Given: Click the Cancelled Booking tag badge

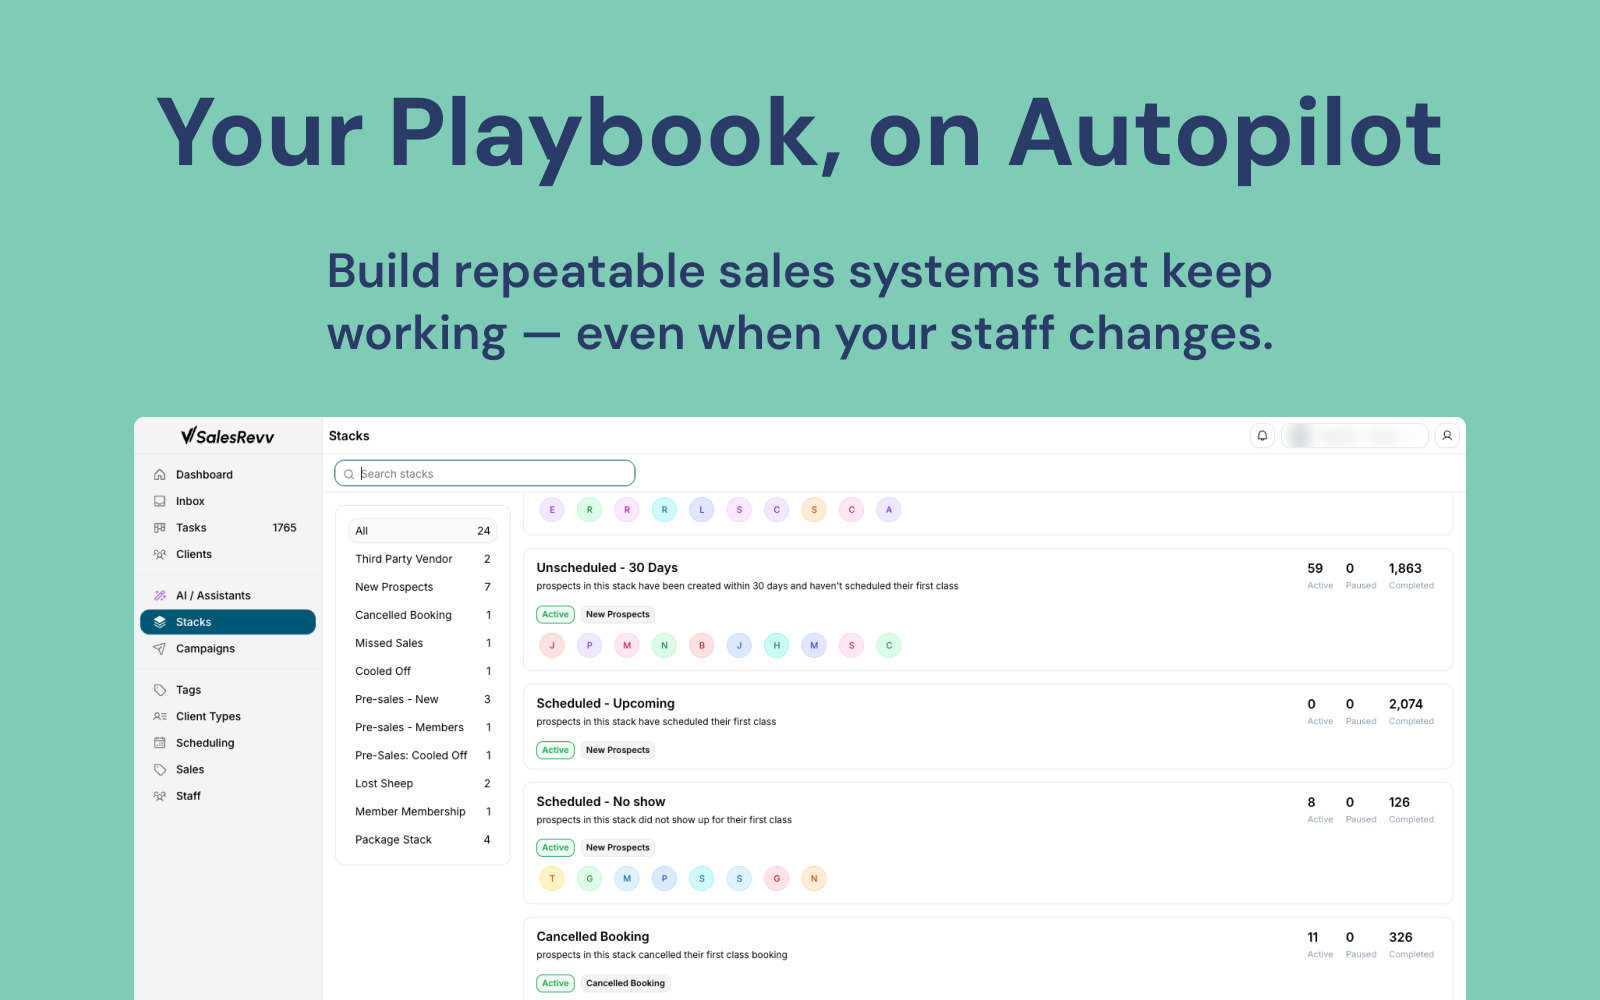Looking at the screenshot, I should [625, 984].
